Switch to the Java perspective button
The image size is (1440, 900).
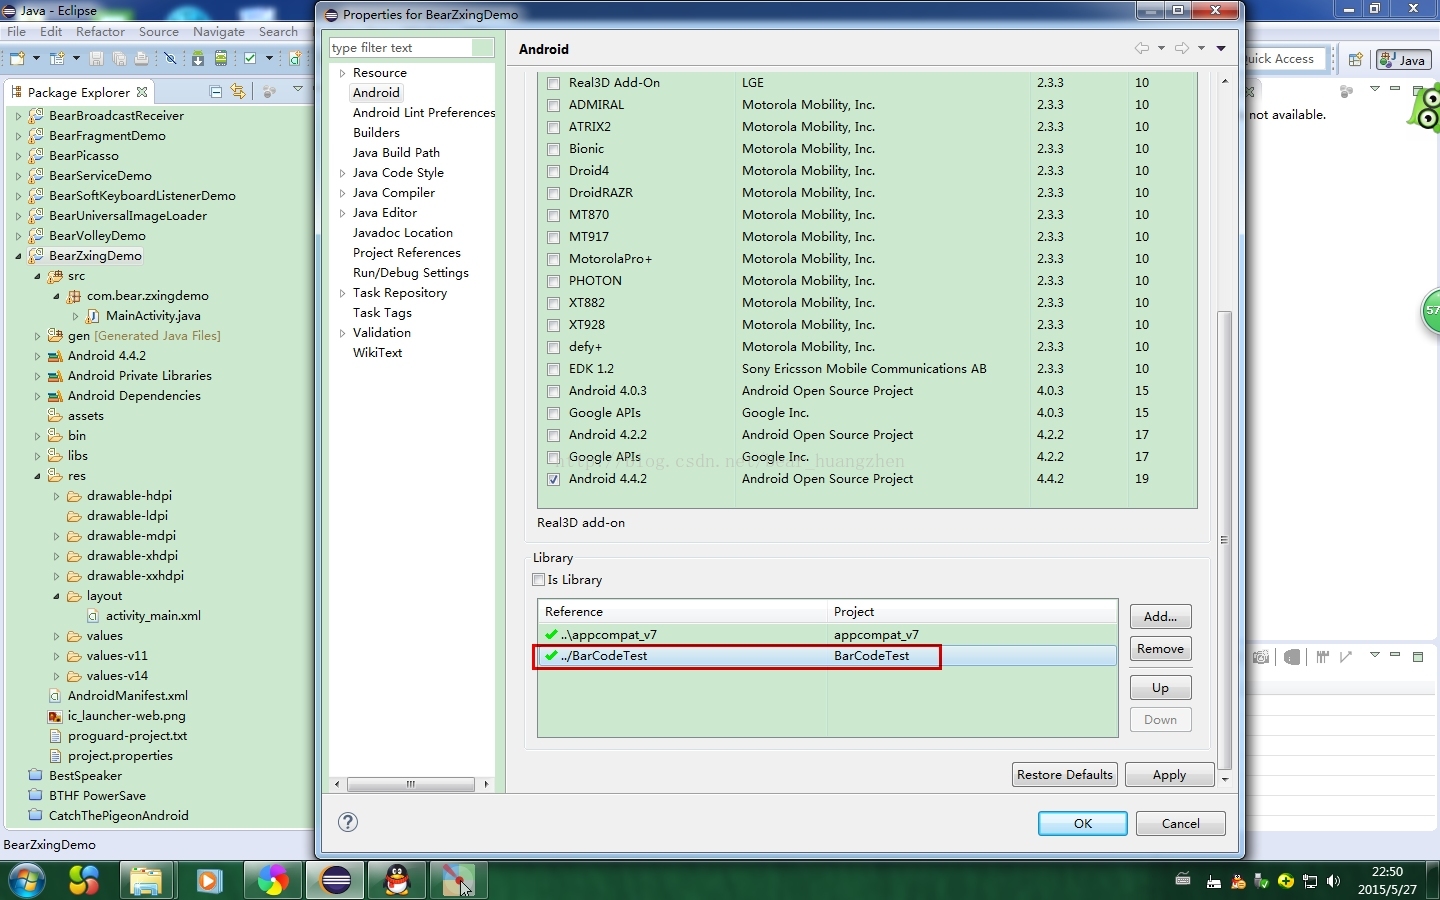point(1403,60)
